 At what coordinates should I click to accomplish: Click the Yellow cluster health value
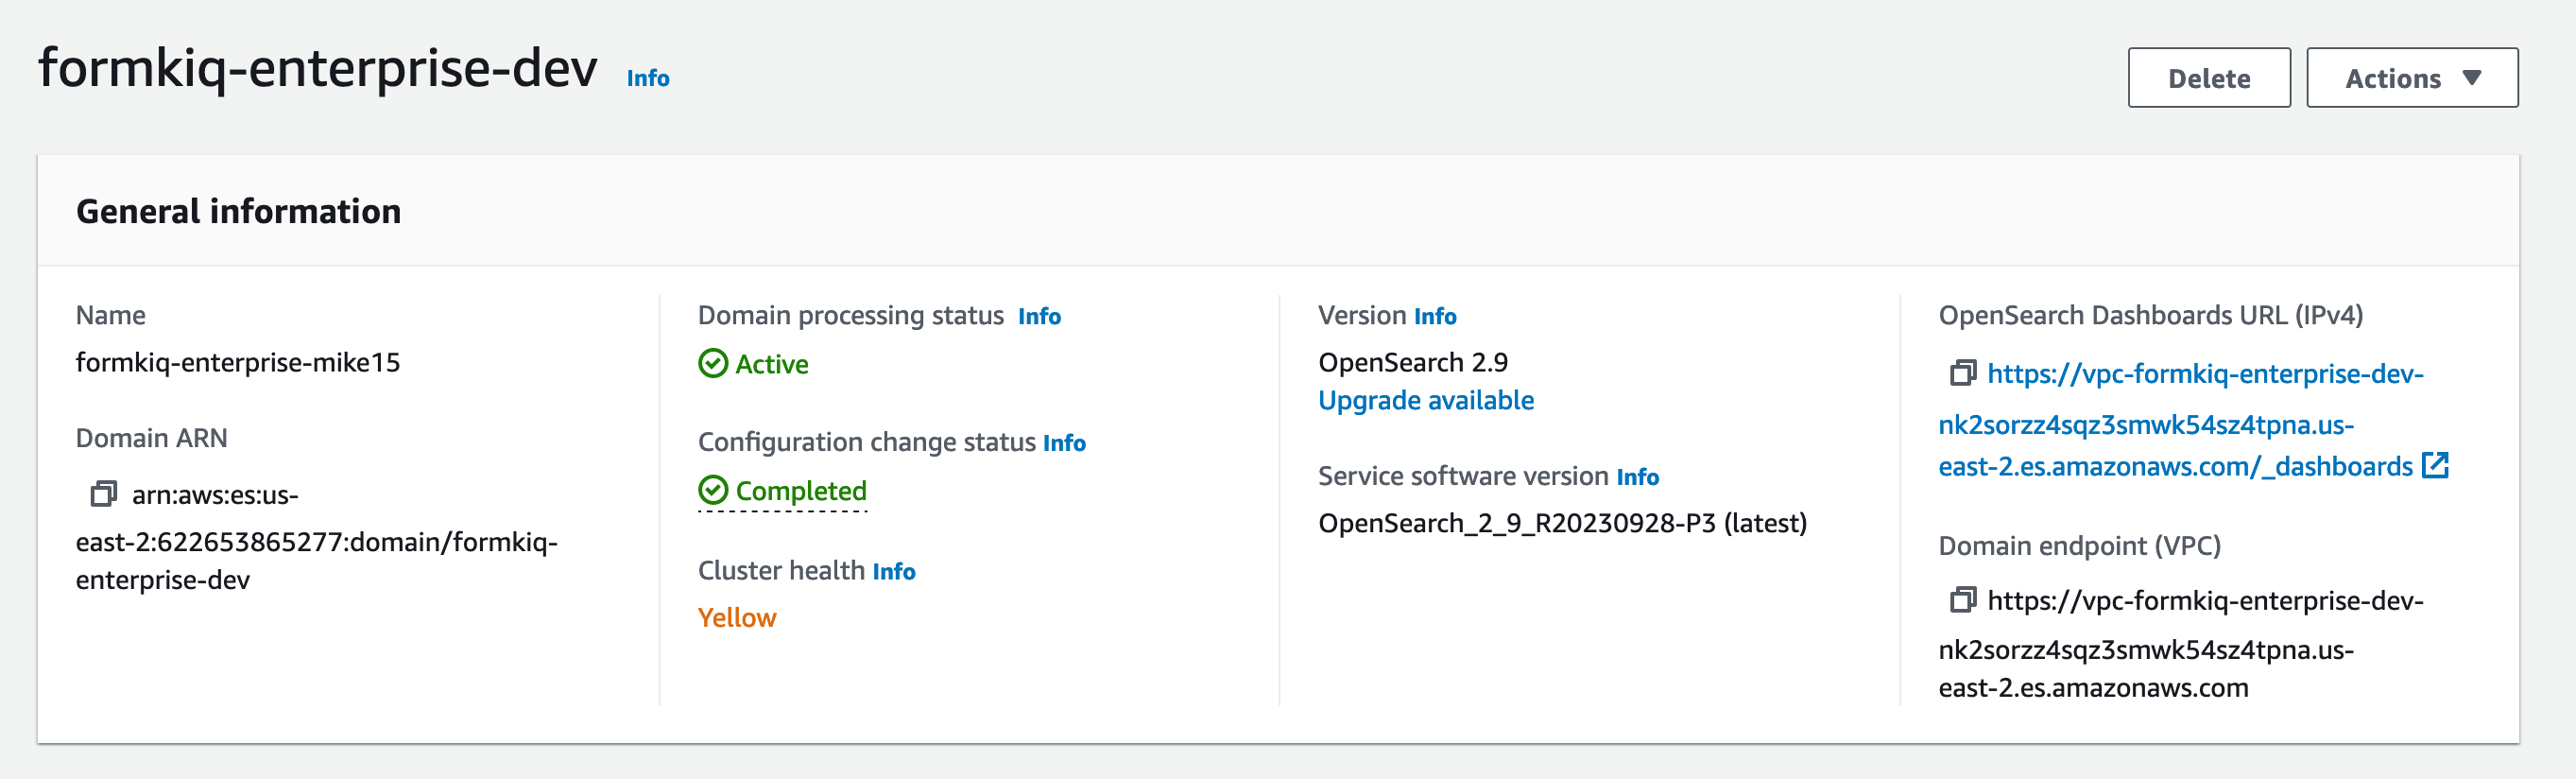(737, 618)
